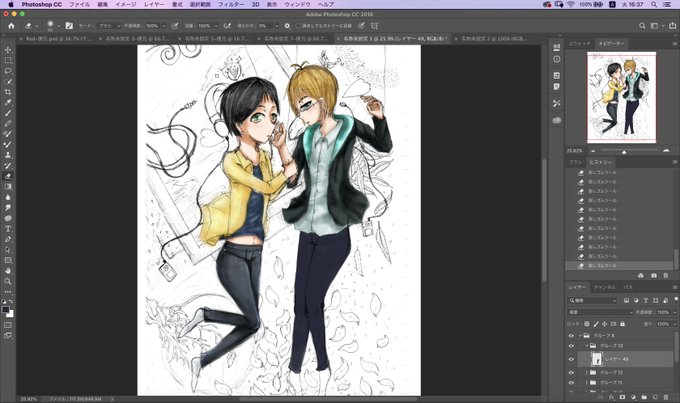The height and width of the screenshot is (403, 680).
Task: Open the layer filter type dropdown
Action: pyautogui.click(x=592, y=300)
